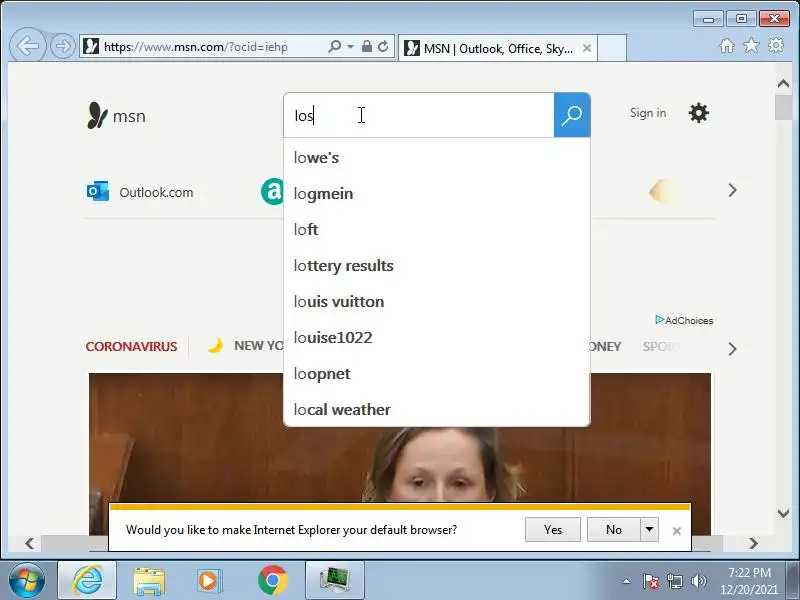
Task: Open a new blank tab
Action: coord(612,48)
